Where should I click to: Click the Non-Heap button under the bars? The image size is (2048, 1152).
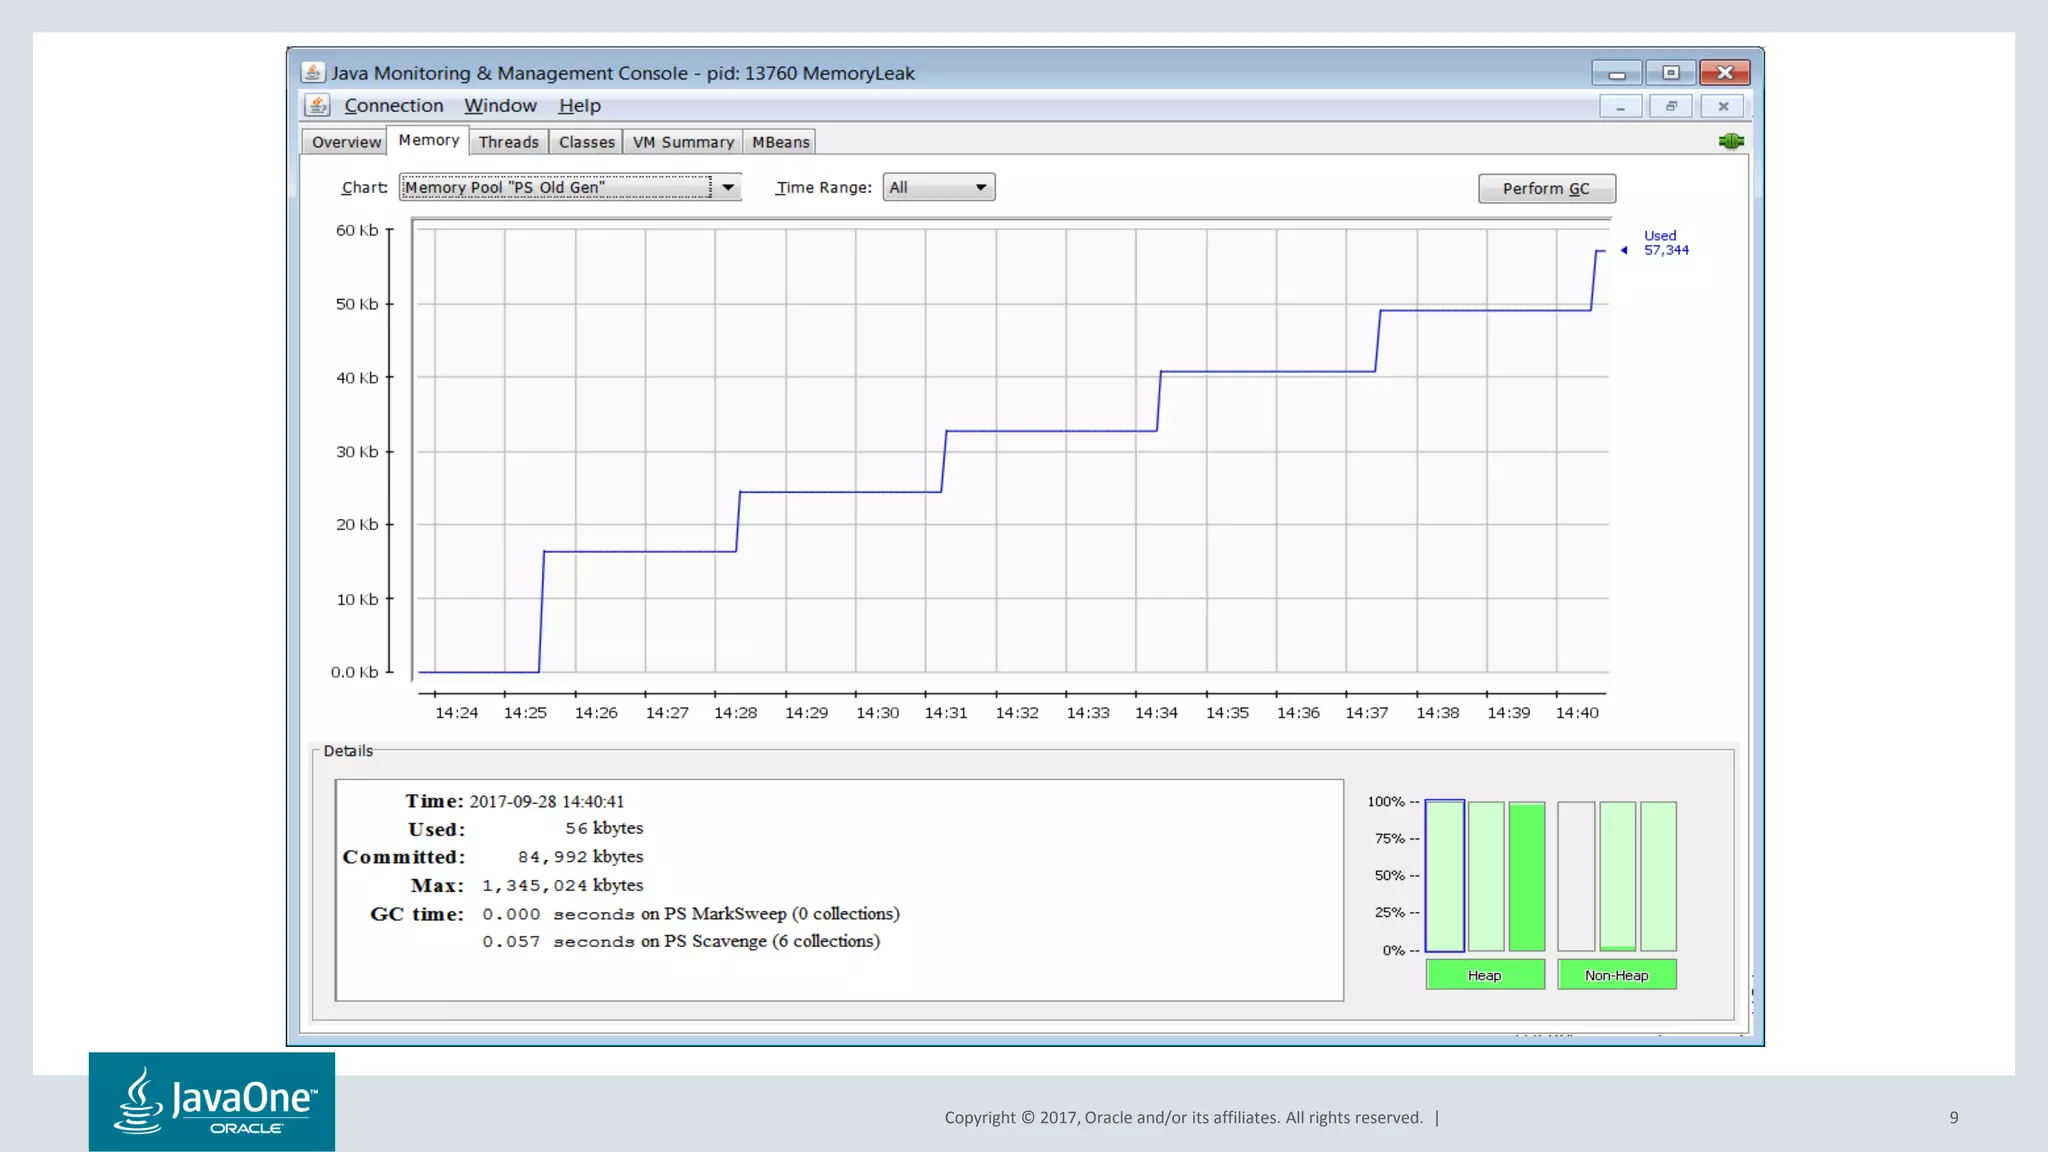click(1616, 975)
